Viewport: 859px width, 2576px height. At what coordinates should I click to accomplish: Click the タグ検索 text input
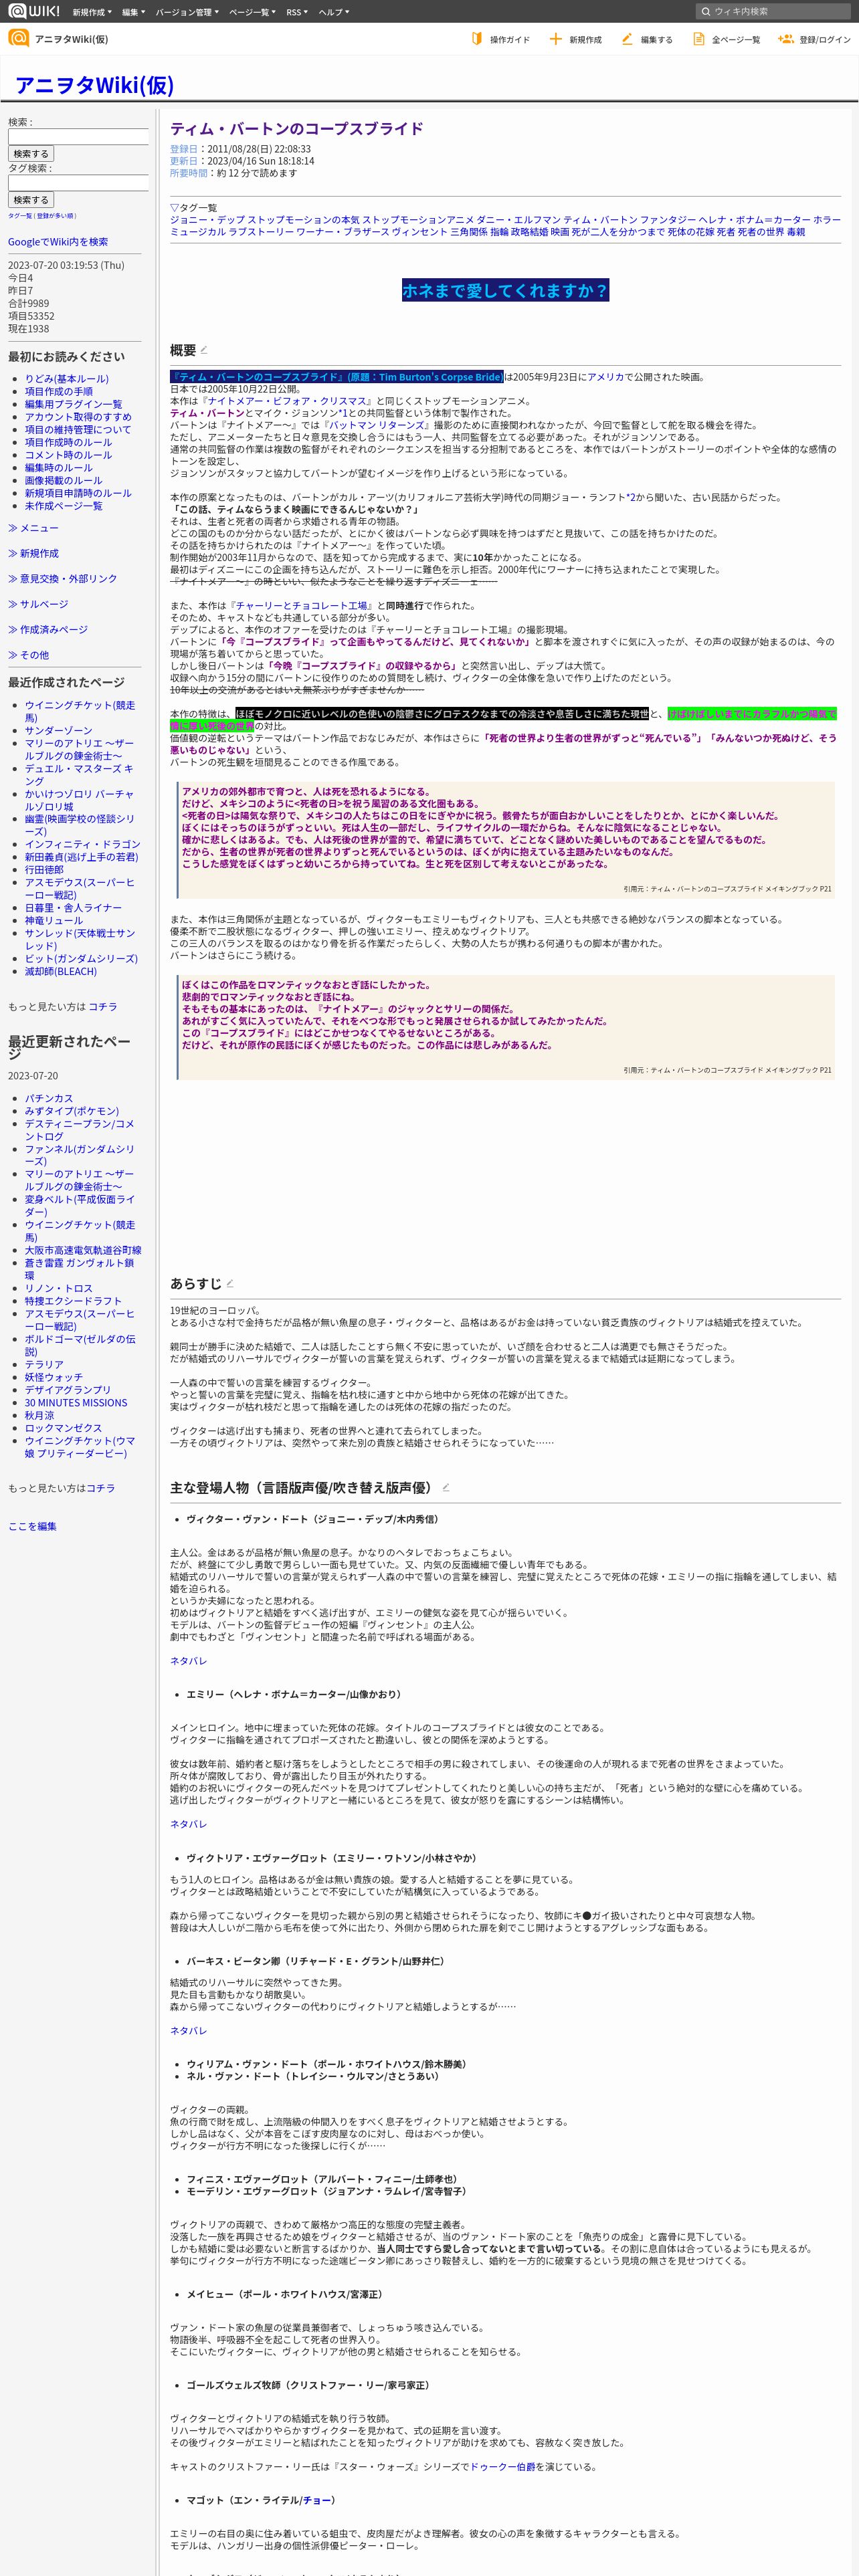pyautogui.click(x=78, y=183)
